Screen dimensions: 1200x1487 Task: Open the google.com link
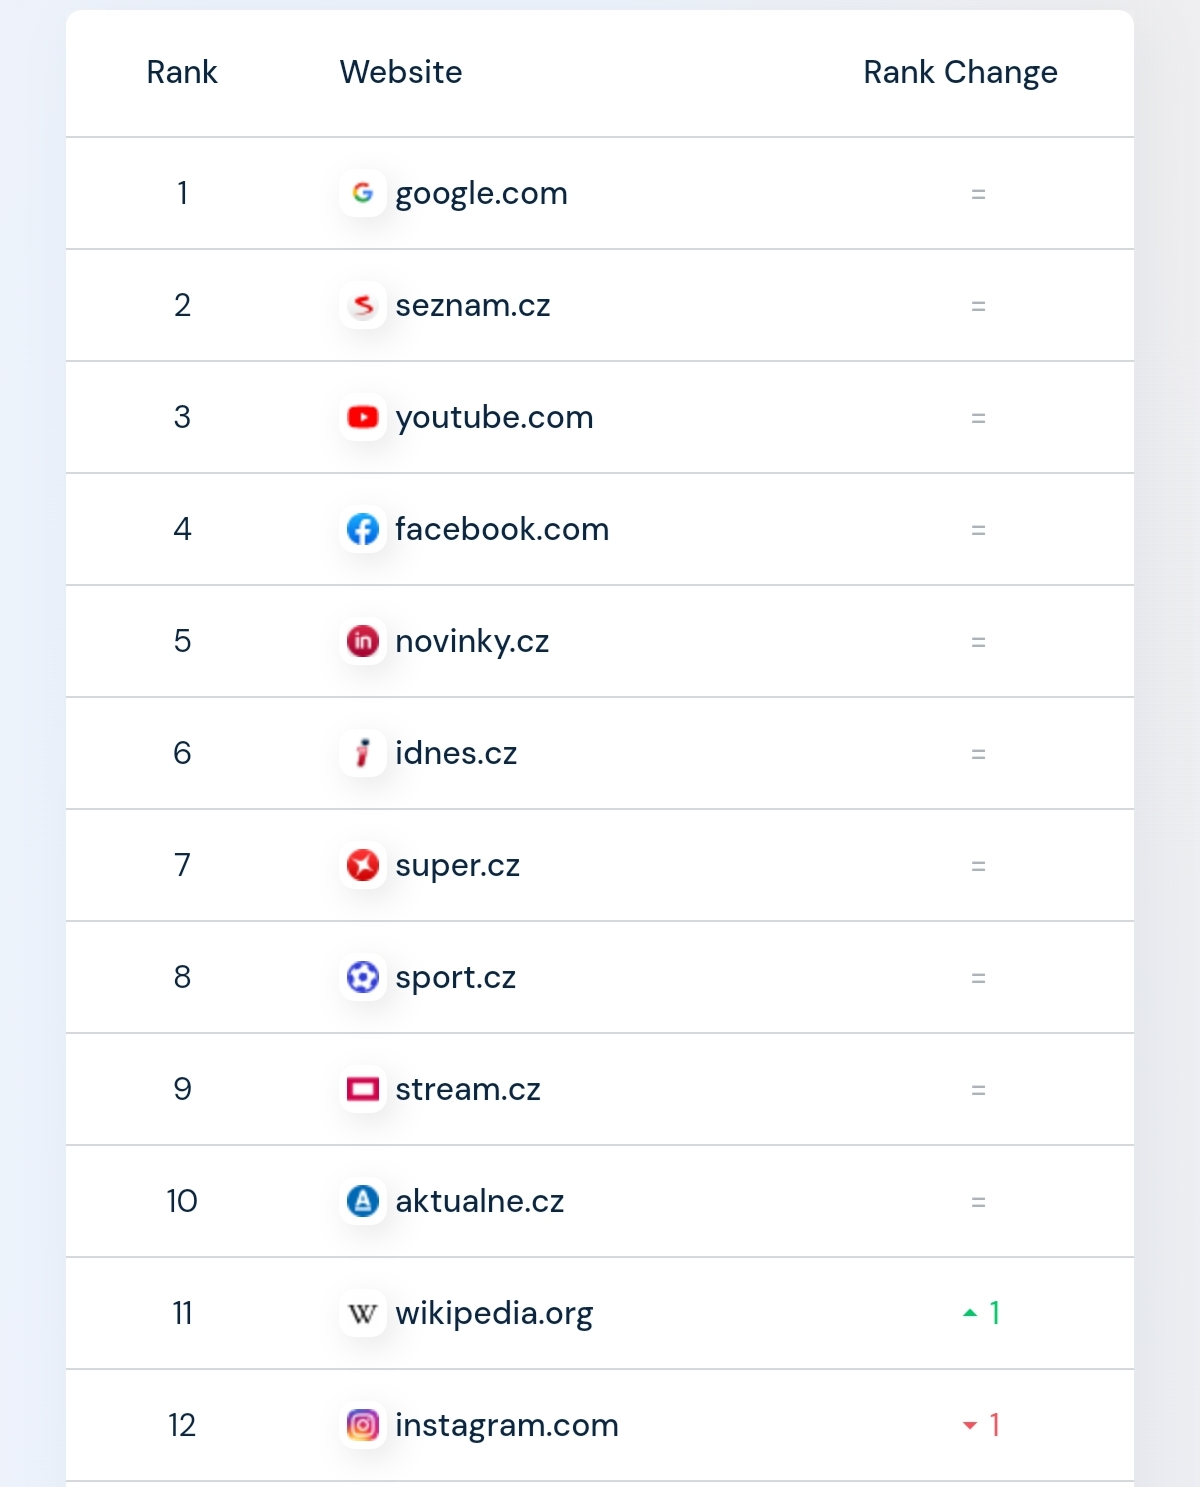tap(481, 194)
